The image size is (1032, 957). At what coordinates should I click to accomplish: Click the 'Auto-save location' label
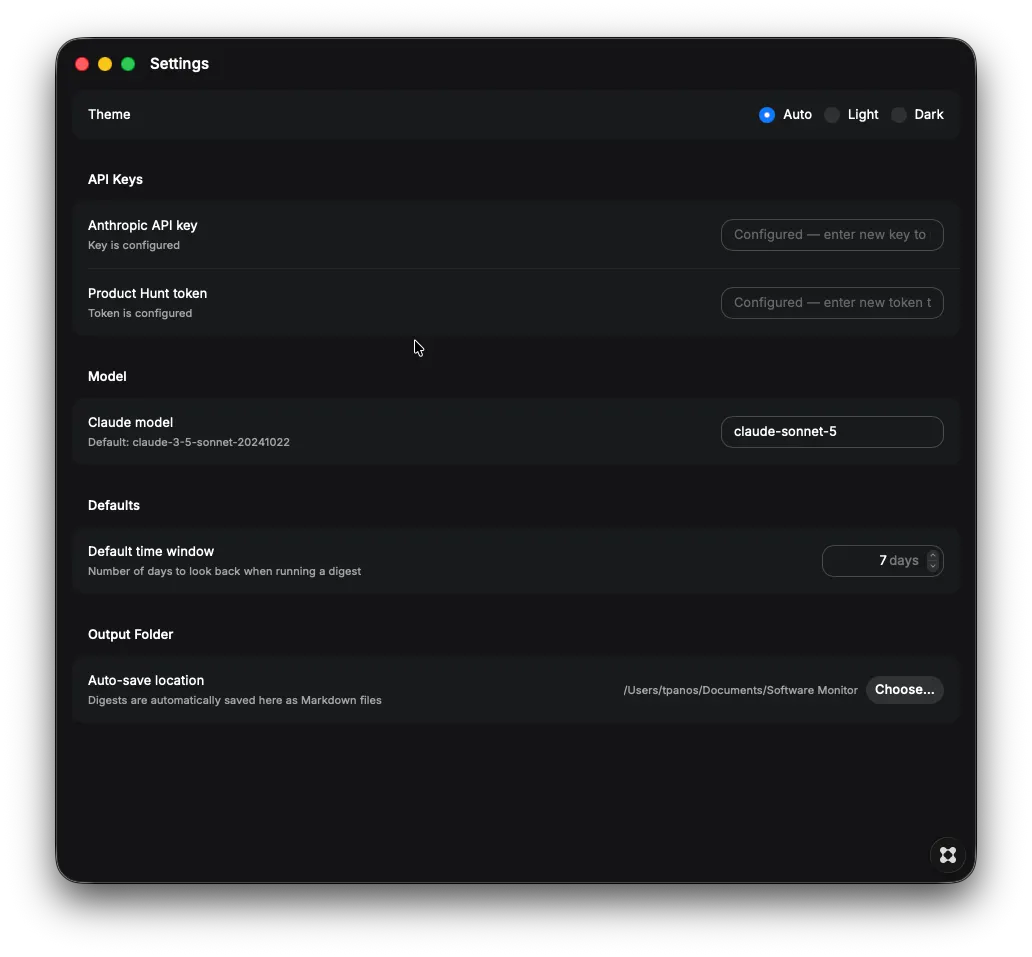coord(146,681)
